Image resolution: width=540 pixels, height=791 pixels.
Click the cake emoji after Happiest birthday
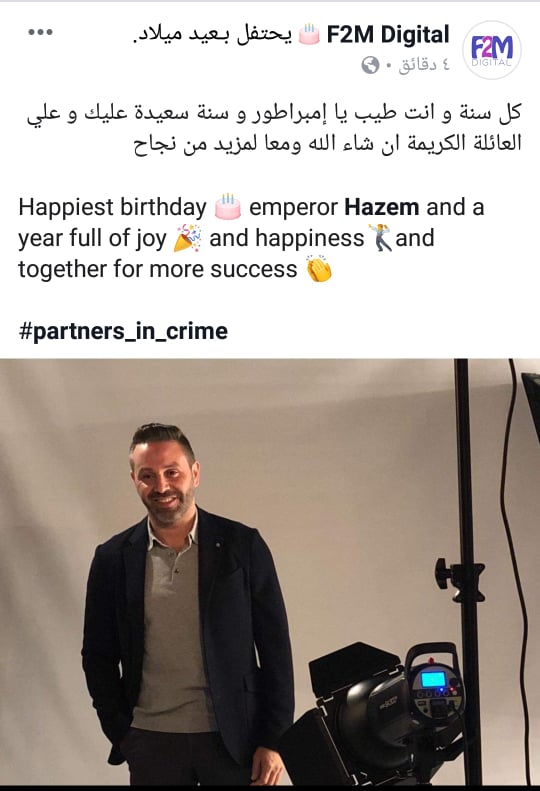pyautogui.click(x=228, y=206)
